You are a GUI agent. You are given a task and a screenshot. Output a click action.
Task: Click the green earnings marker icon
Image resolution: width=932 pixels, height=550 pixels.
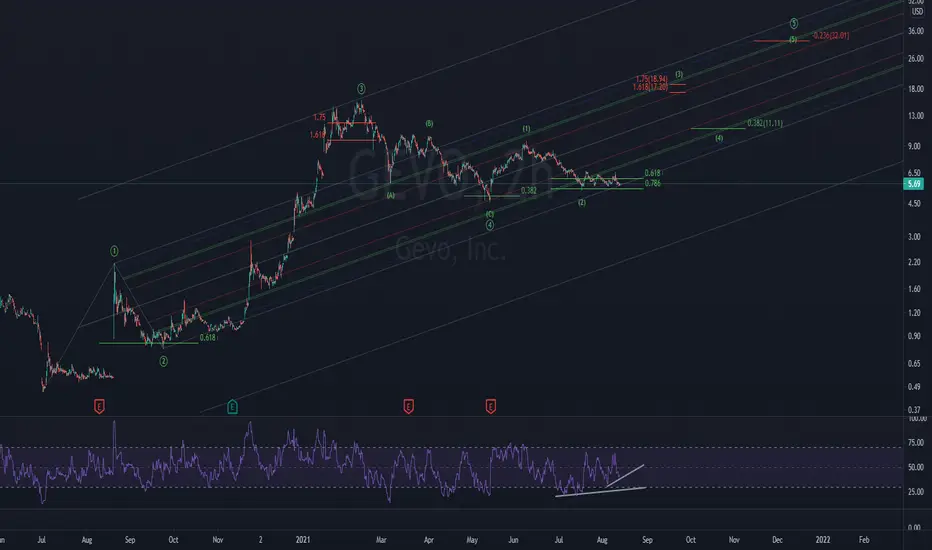232,407
